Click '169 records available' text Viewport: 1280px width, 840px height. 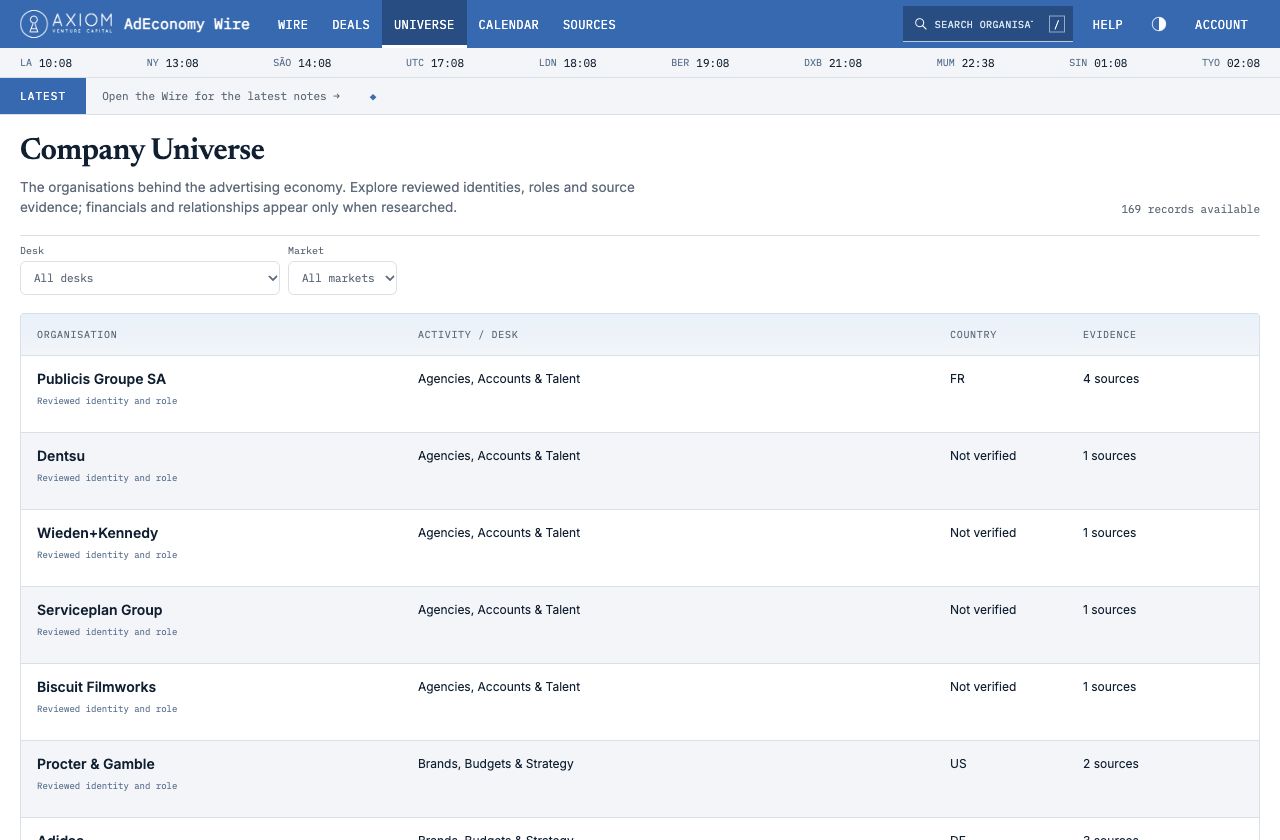1190,209
